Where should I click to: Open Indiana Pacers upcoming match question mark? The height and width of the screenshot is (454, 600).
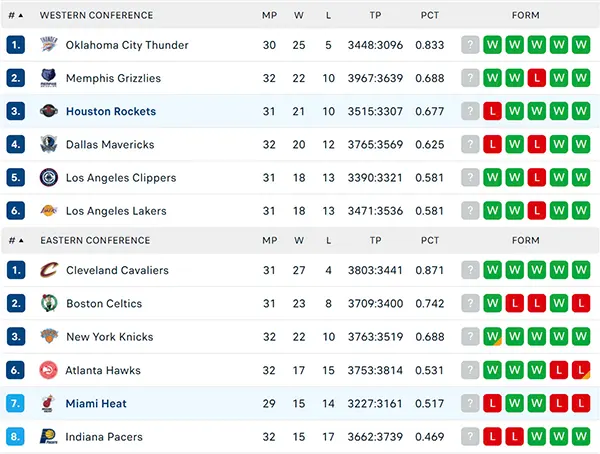click(470, 436)
